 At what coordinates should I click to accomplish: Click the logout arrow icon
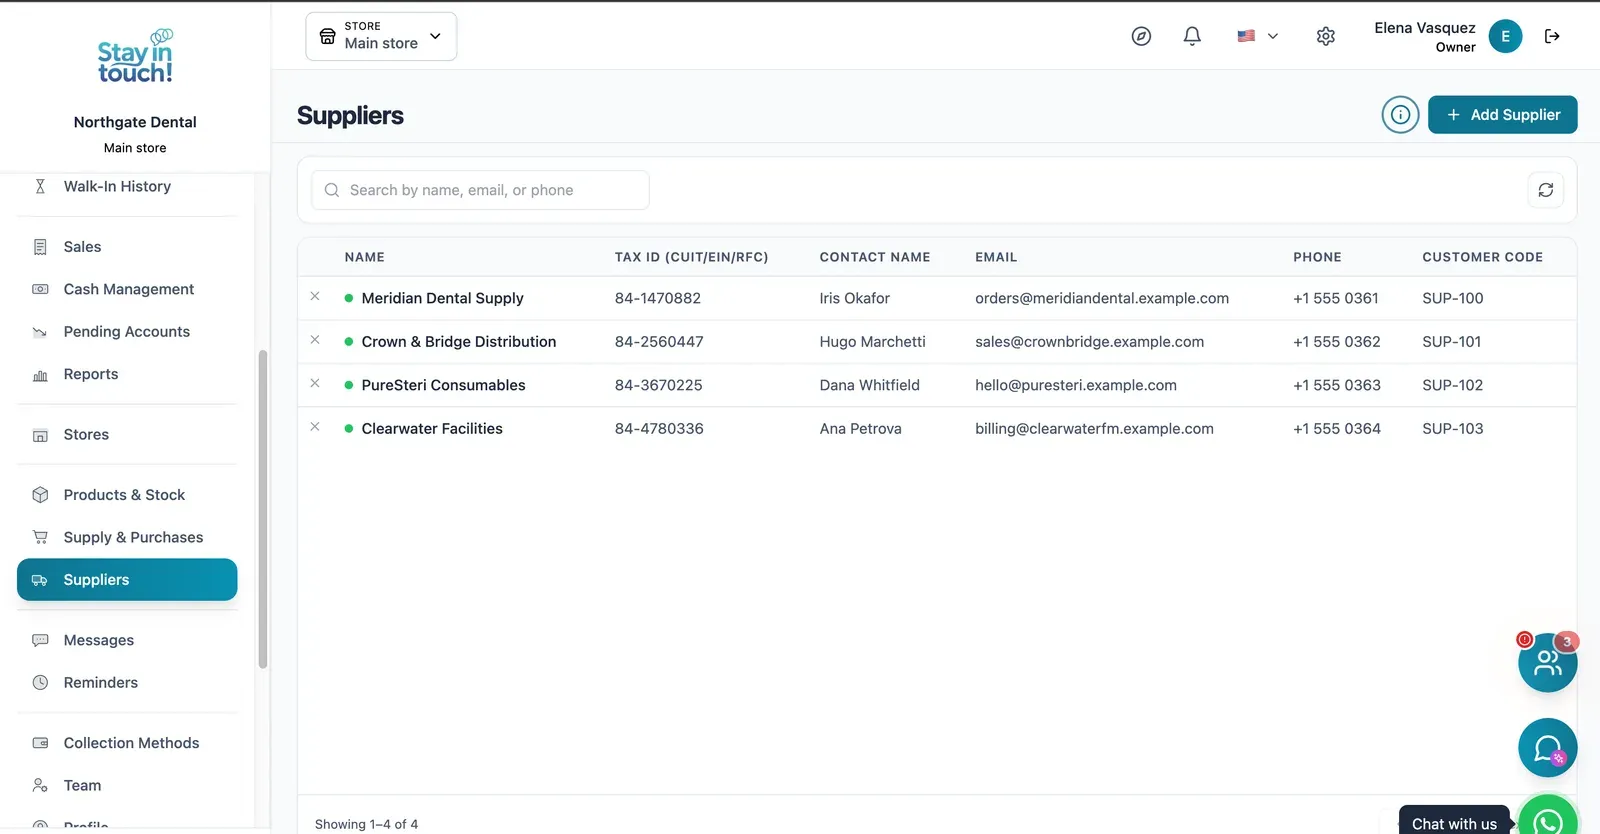pos(1552,36)
